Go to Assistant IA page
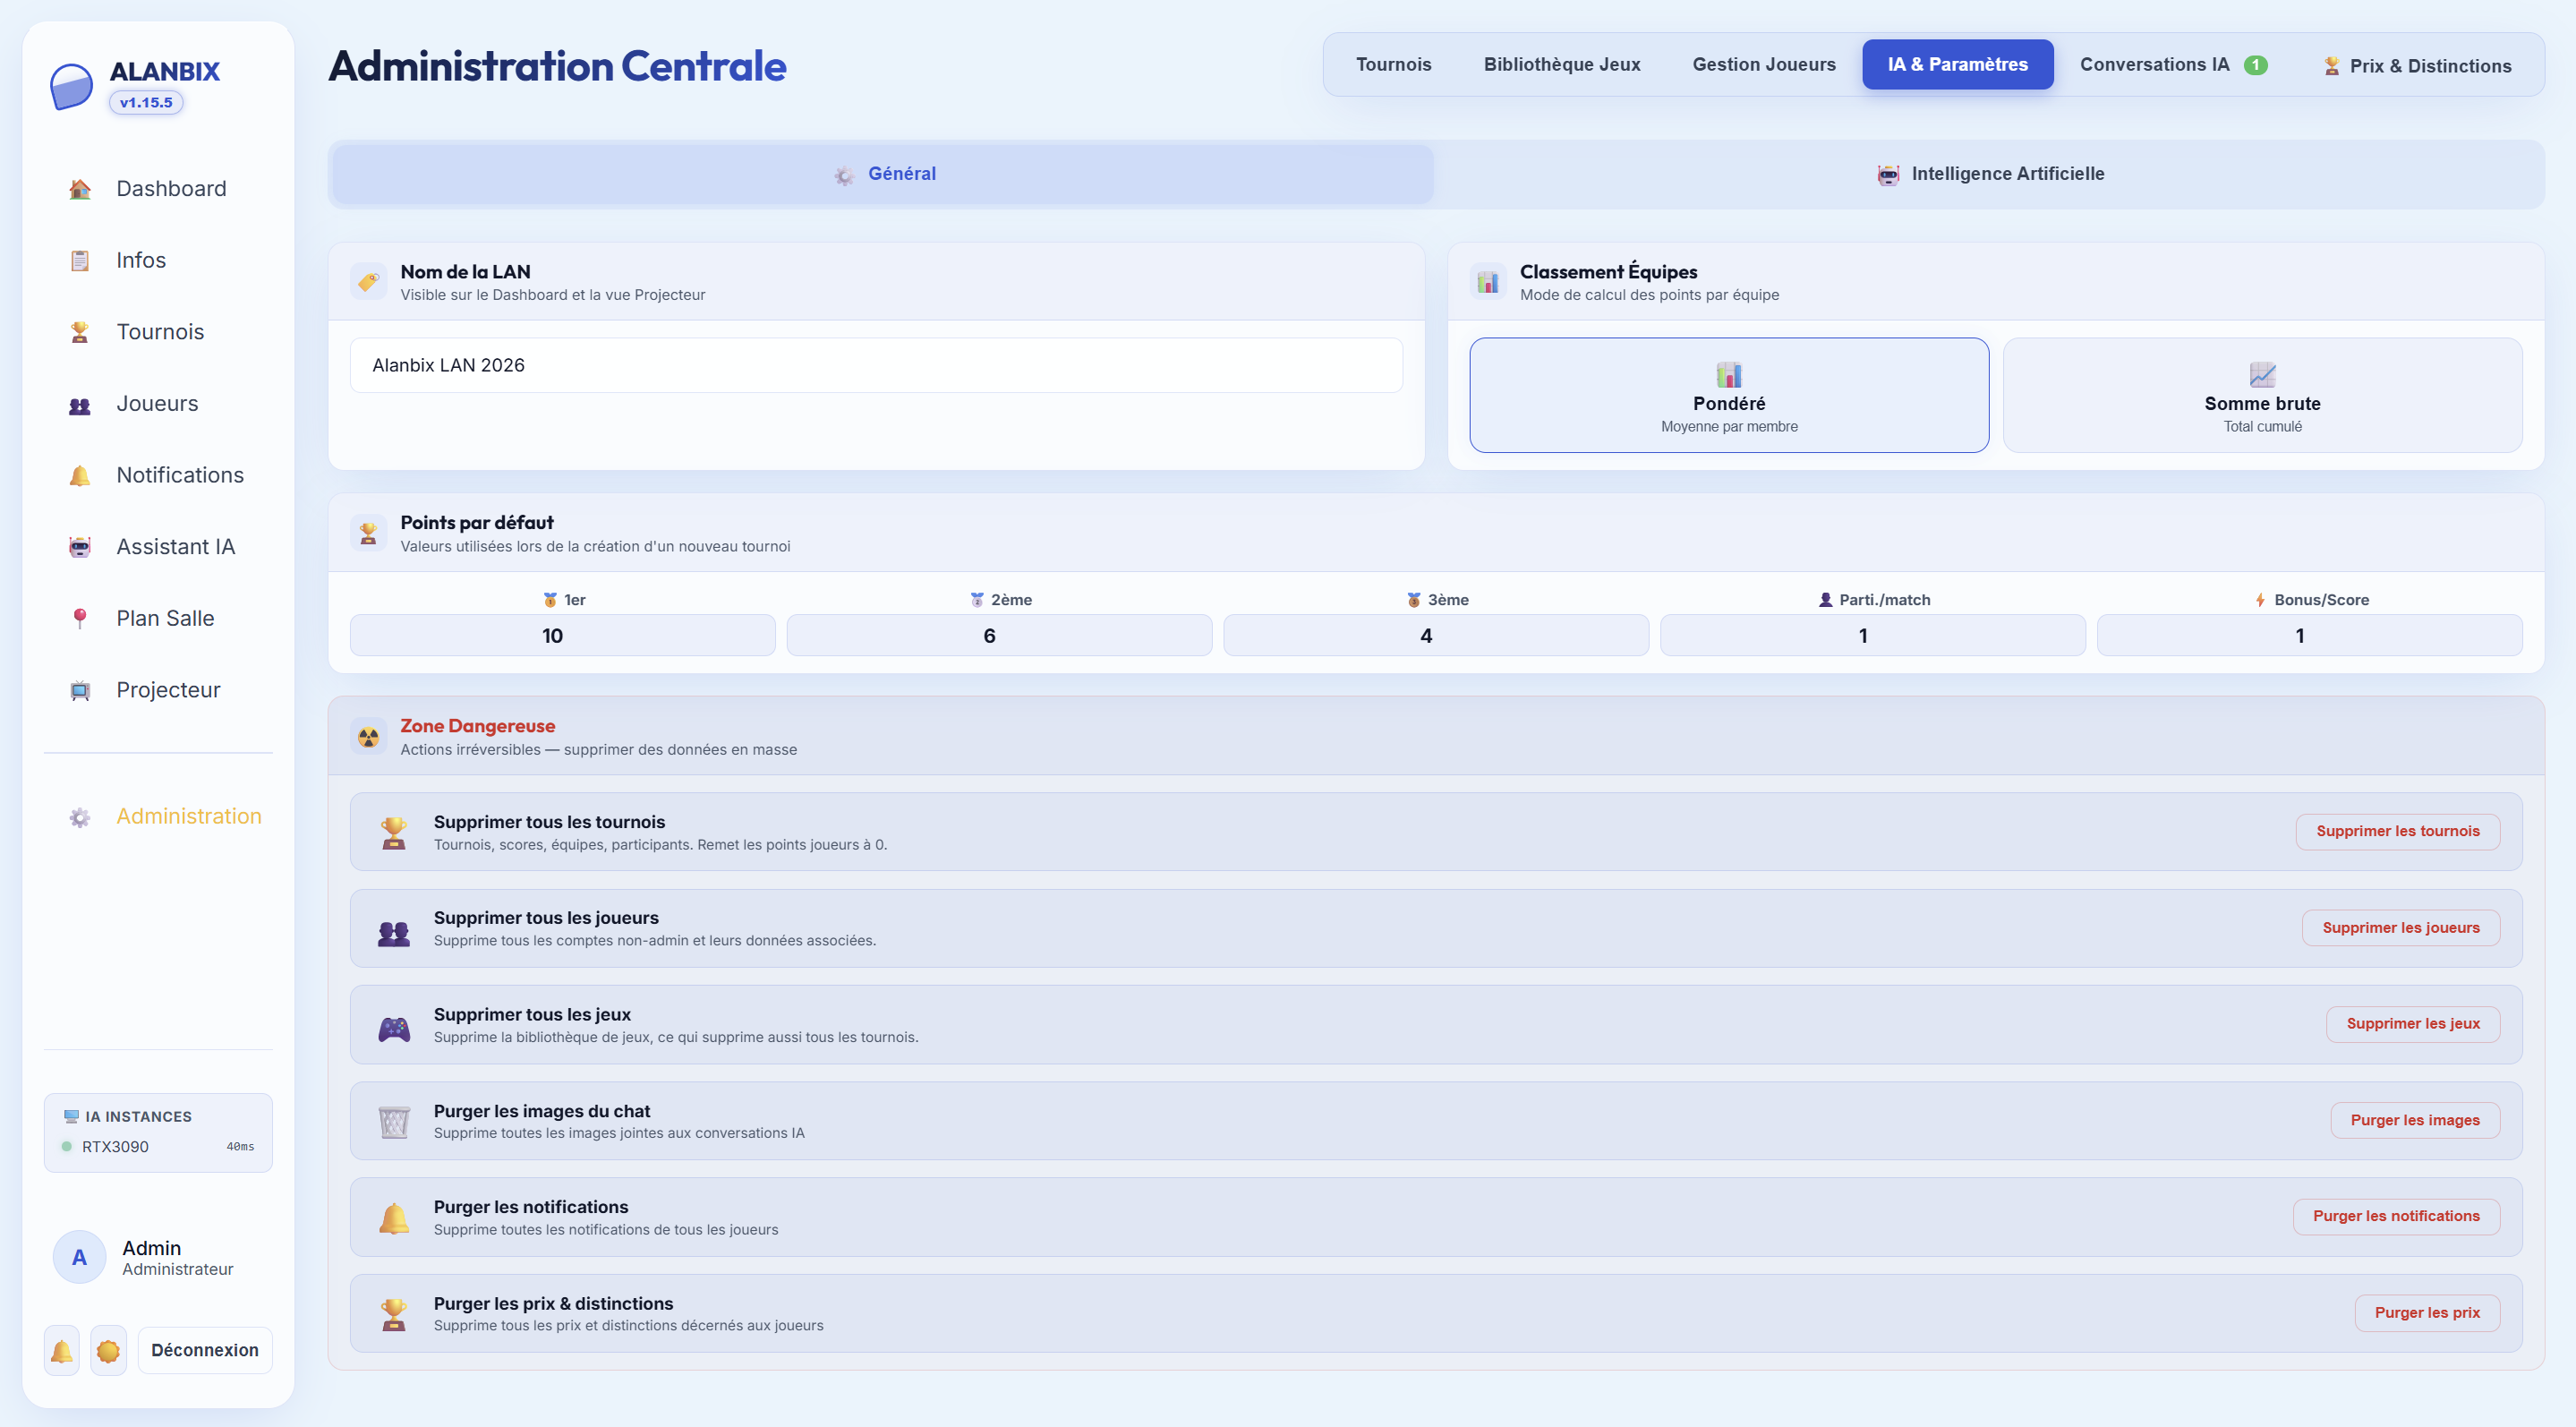Screen dimensions: 2576x1427 coord(158,547)
